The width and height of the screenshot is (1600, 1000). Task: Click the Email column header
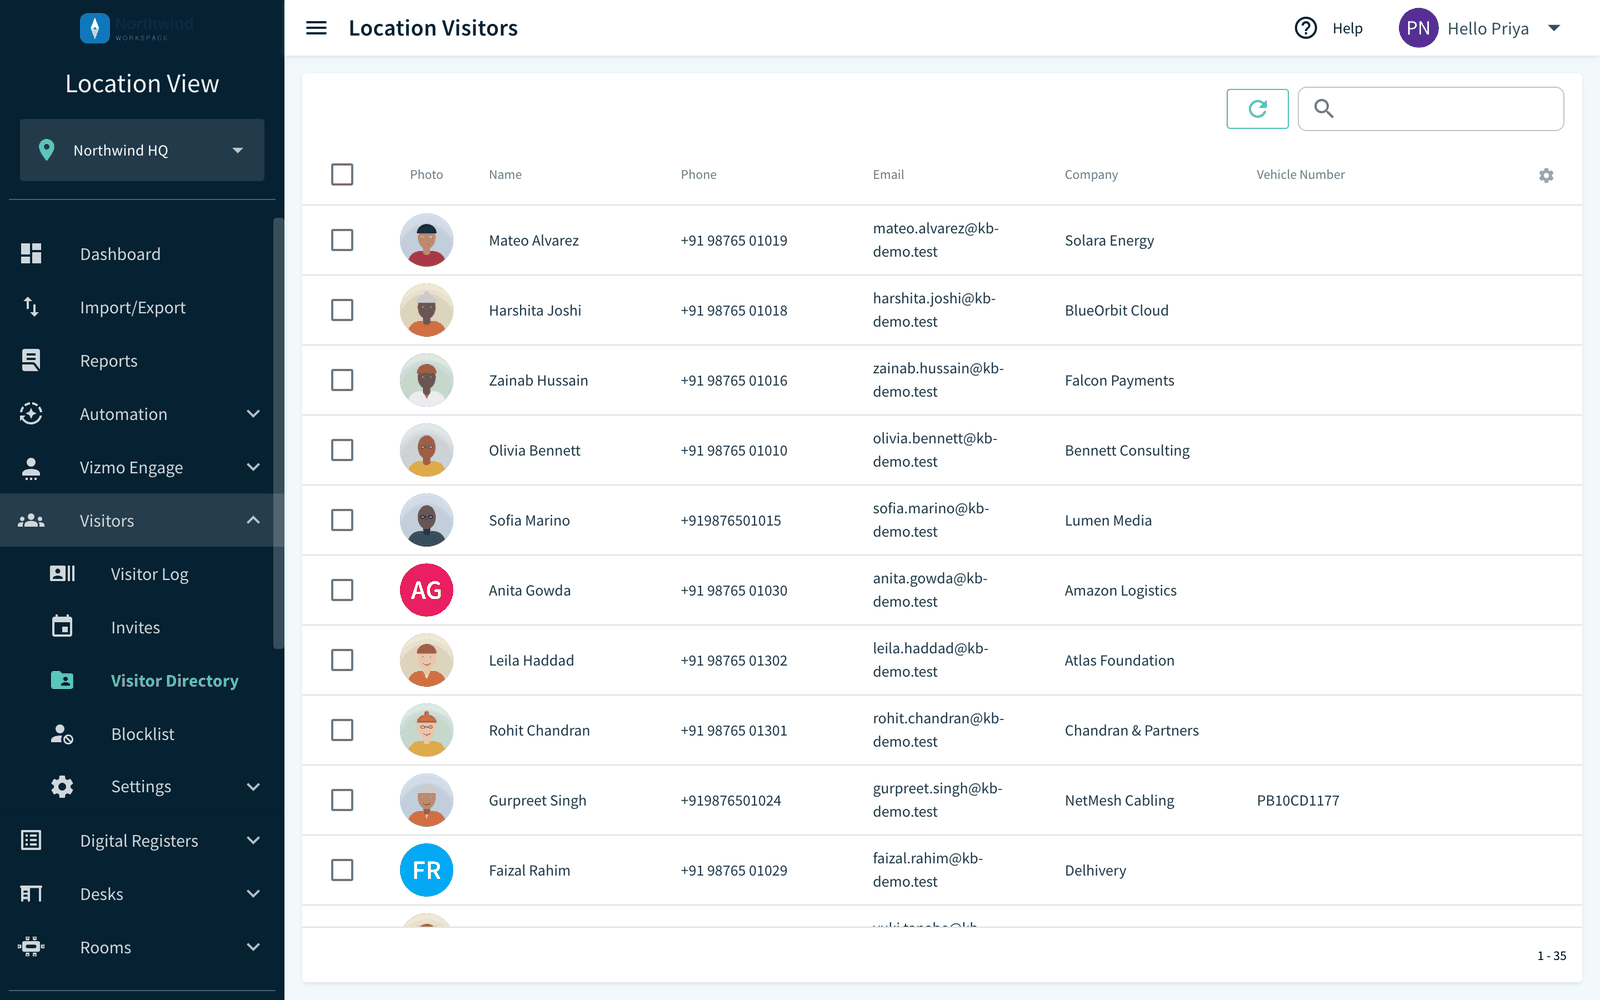888,174
